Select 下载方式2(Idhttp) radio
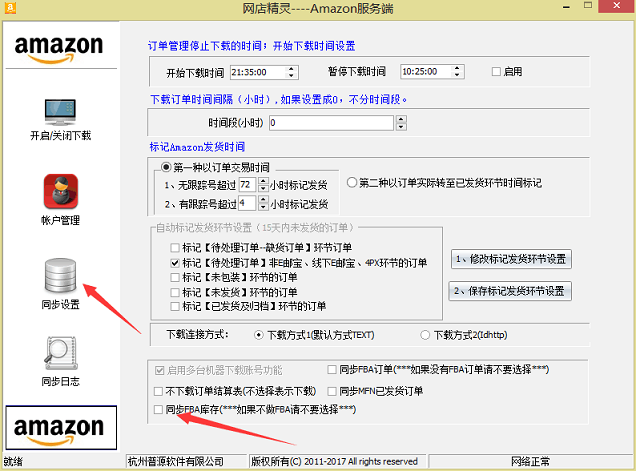The image size is (636, 471). point(425,335)
